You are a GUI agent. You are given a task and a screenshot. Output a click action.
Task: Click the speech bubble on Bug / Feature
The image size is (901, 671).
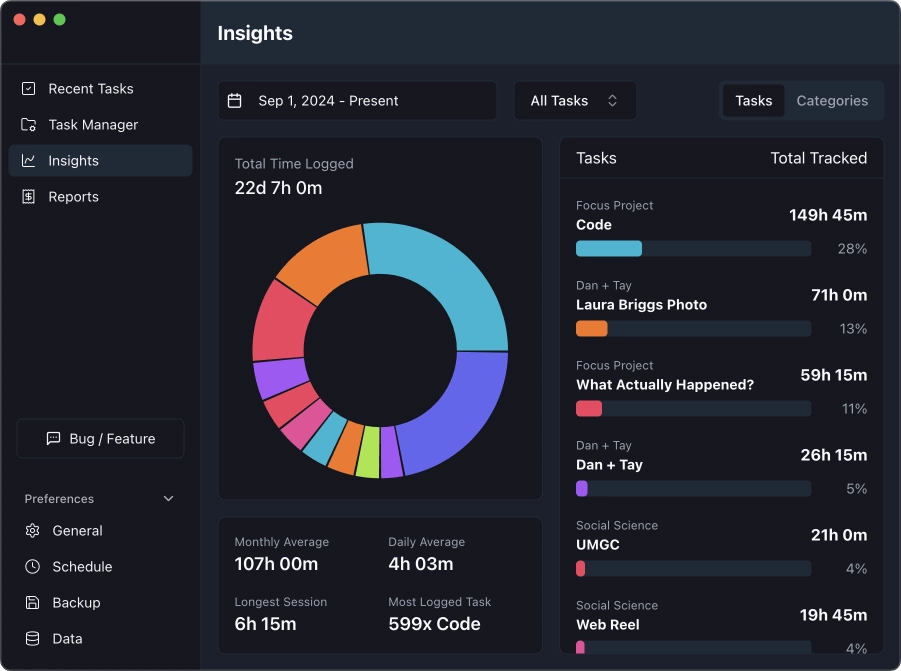point(53,438)
